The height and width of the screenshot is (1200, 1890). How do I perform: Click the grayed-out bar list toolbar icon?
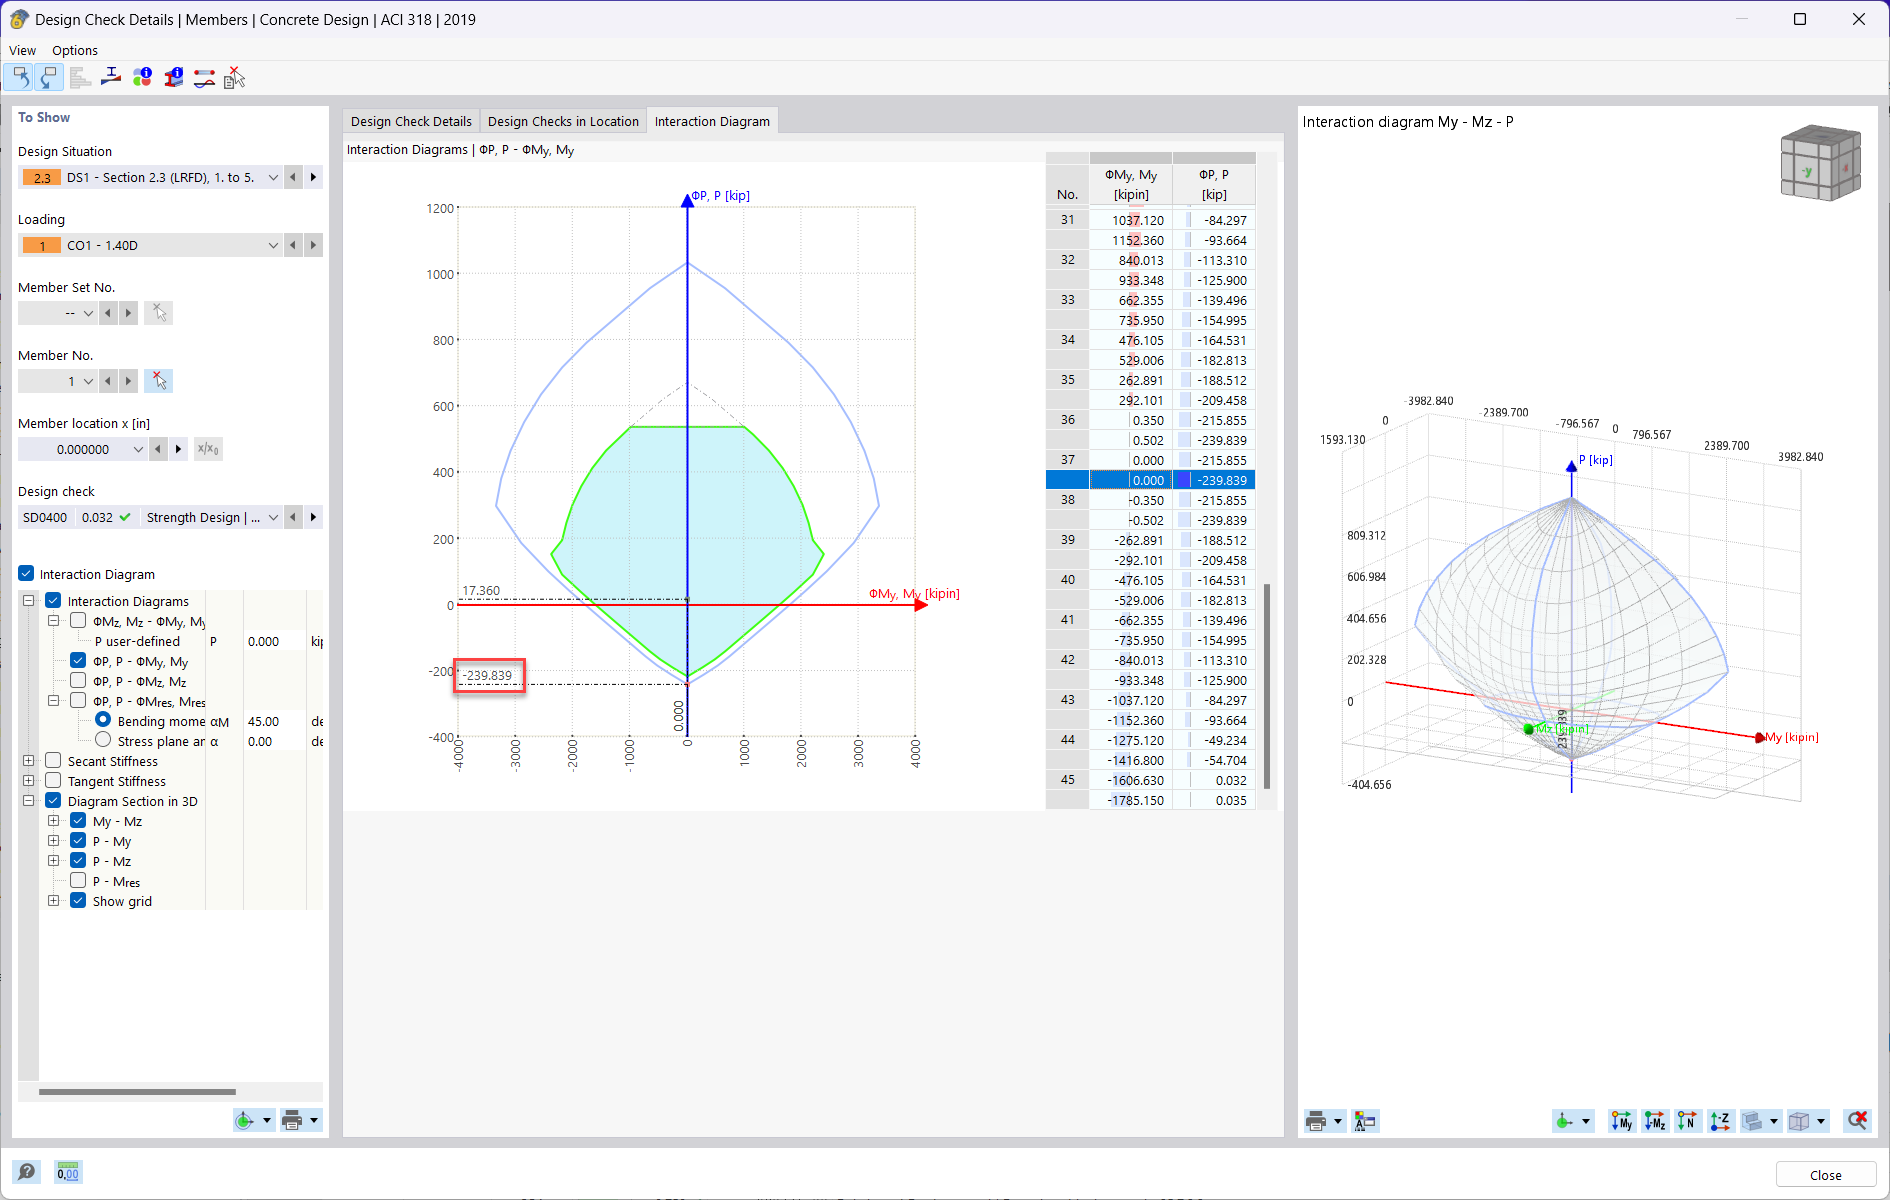pos(80,78)
